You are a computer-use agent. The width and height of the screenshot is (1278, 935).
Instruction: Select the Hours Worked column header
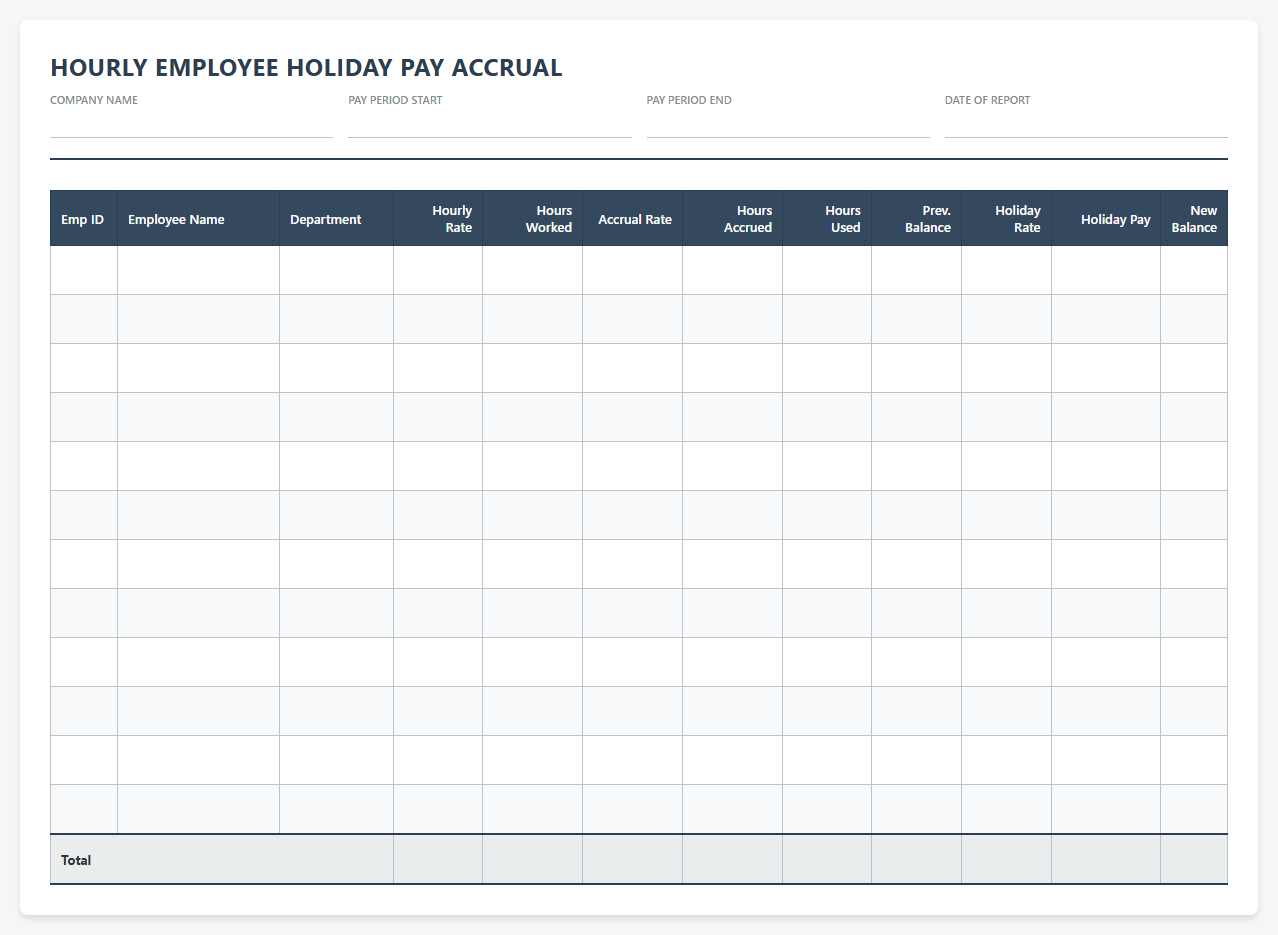tap(533, 219)
